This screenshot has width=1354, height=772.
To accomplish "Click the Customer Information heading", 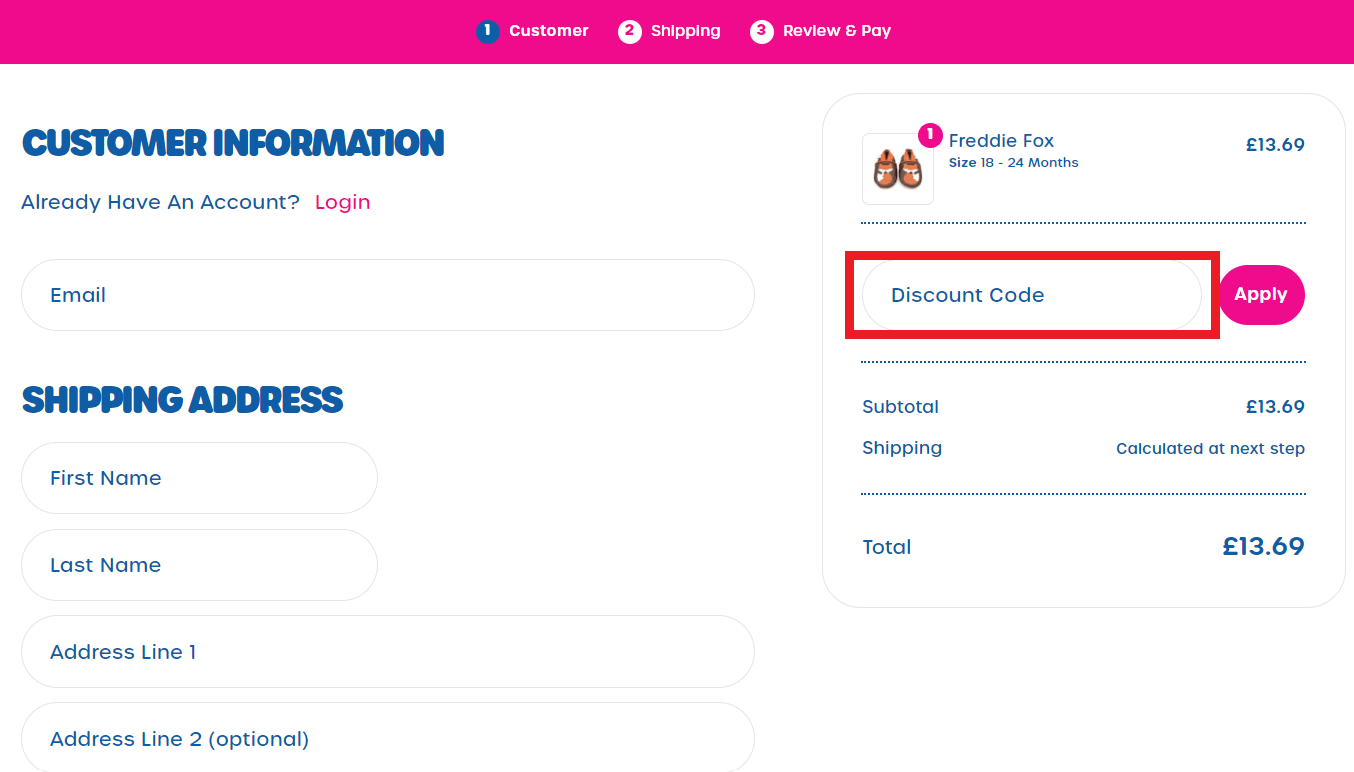I will [x=233, y=143].
